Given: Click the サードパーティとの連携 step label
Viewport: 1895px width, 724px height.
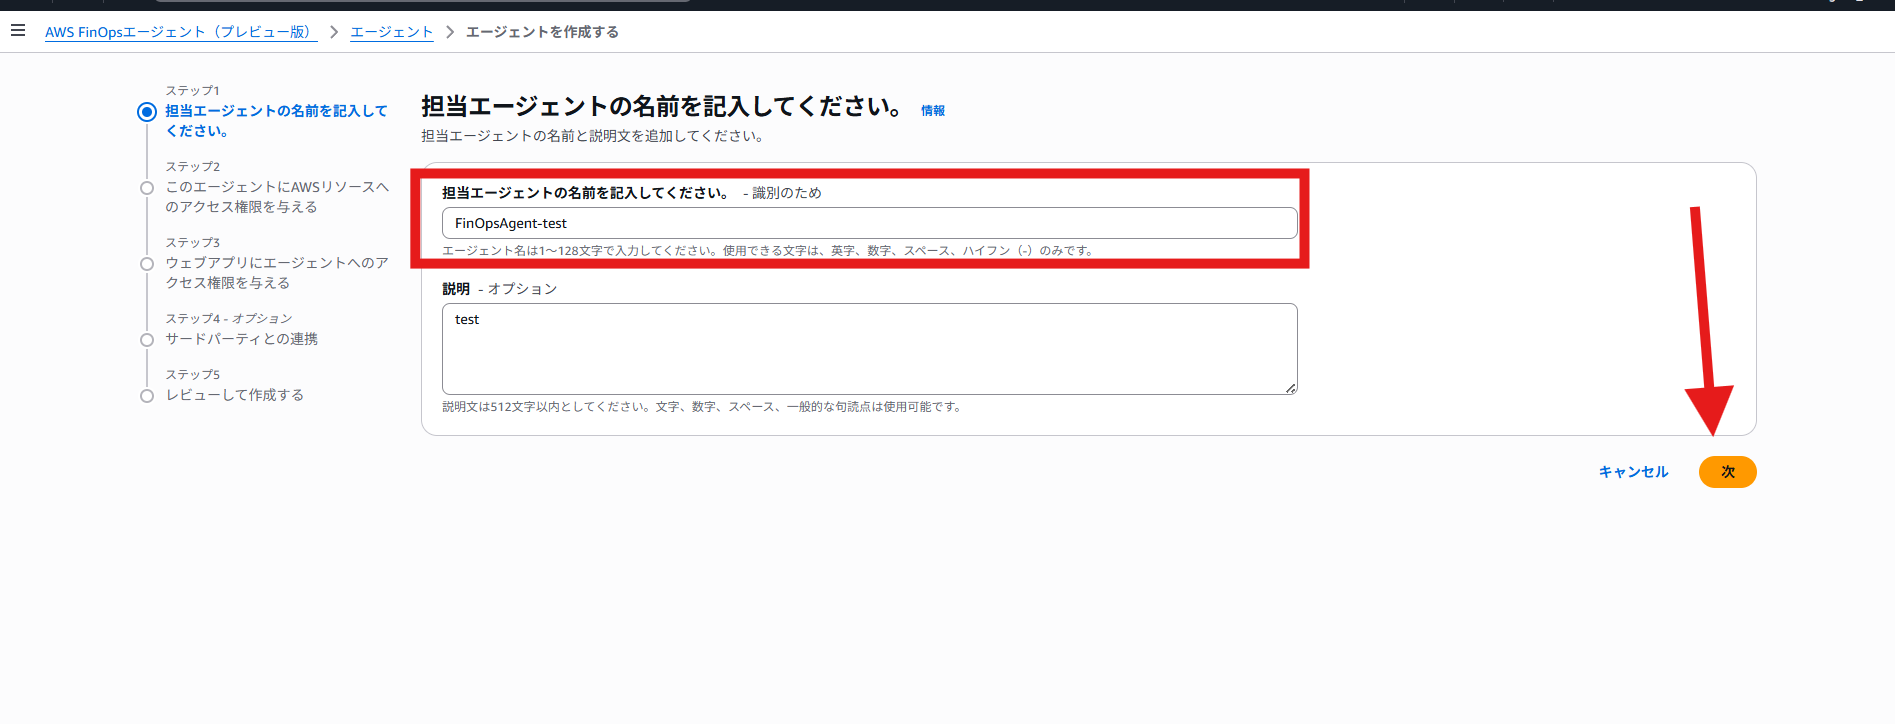Looking at the screenshot, I should point(241,339).
